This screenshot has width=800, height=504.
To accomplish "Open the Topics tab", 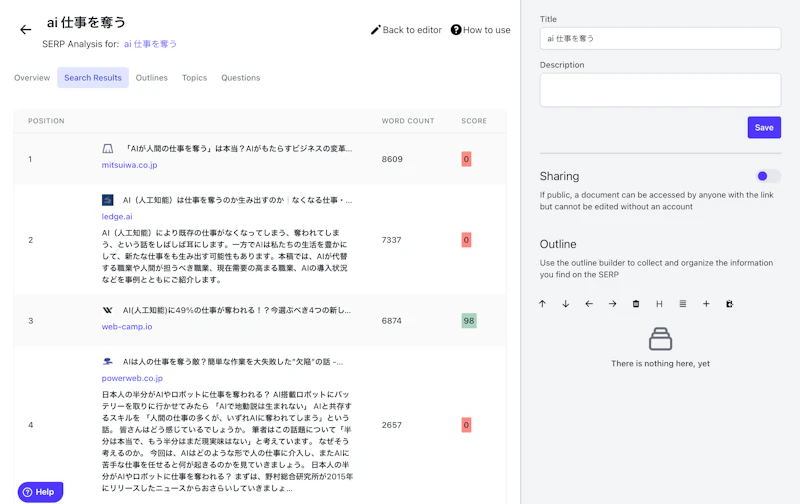I will 194,78.
